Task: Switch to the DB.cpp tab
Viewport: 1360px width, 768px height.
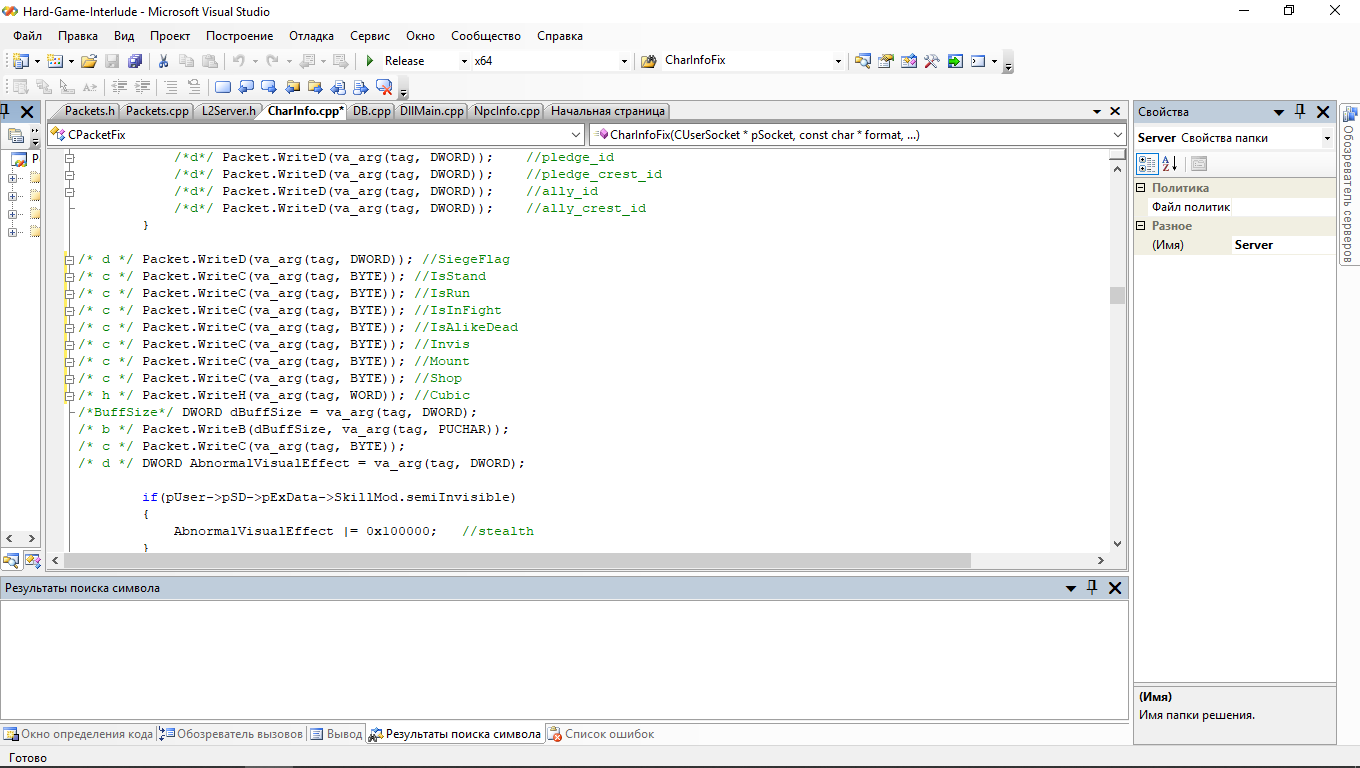Action: point(371,111)
